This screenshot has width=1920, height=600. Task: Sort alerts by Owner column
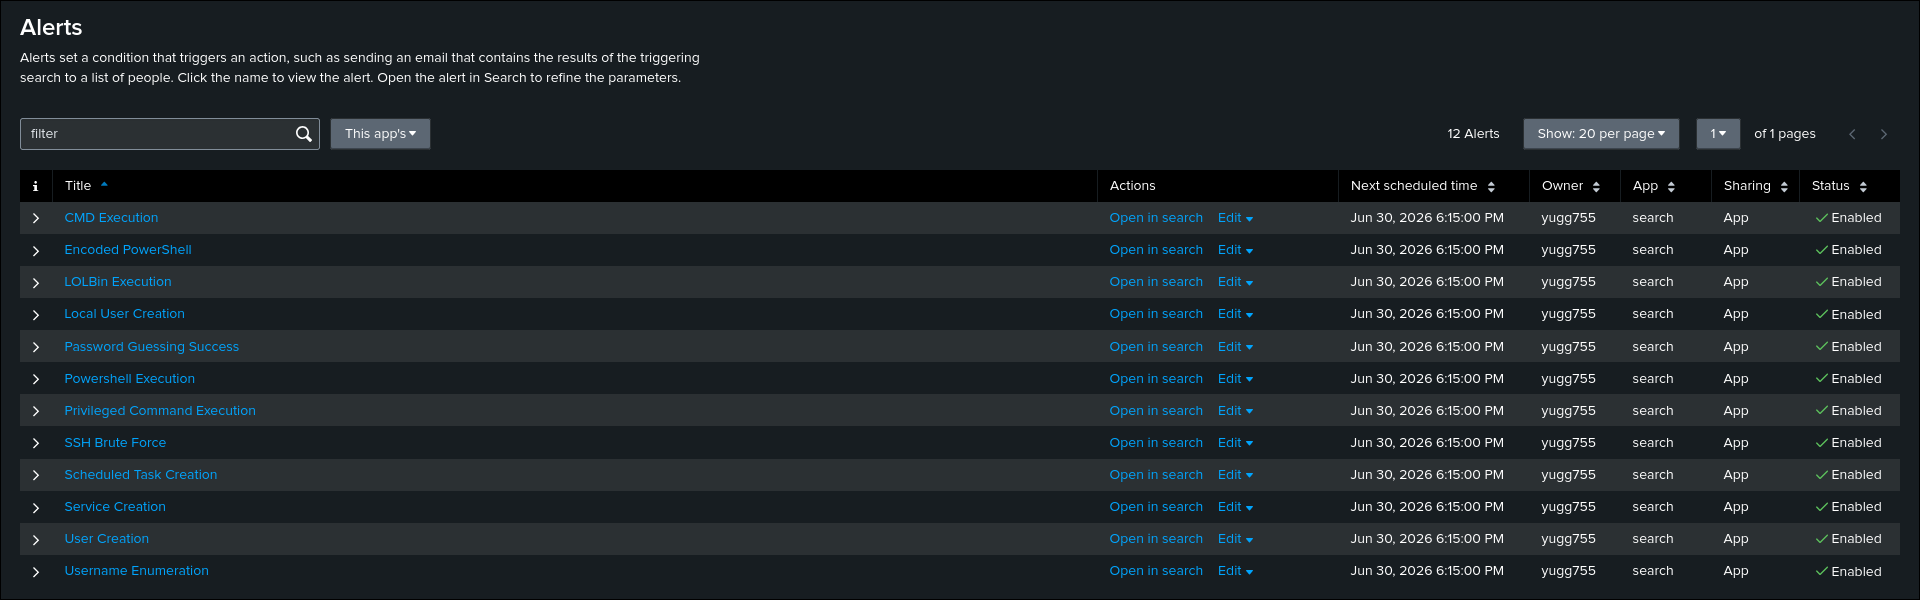click(1571, 186)
